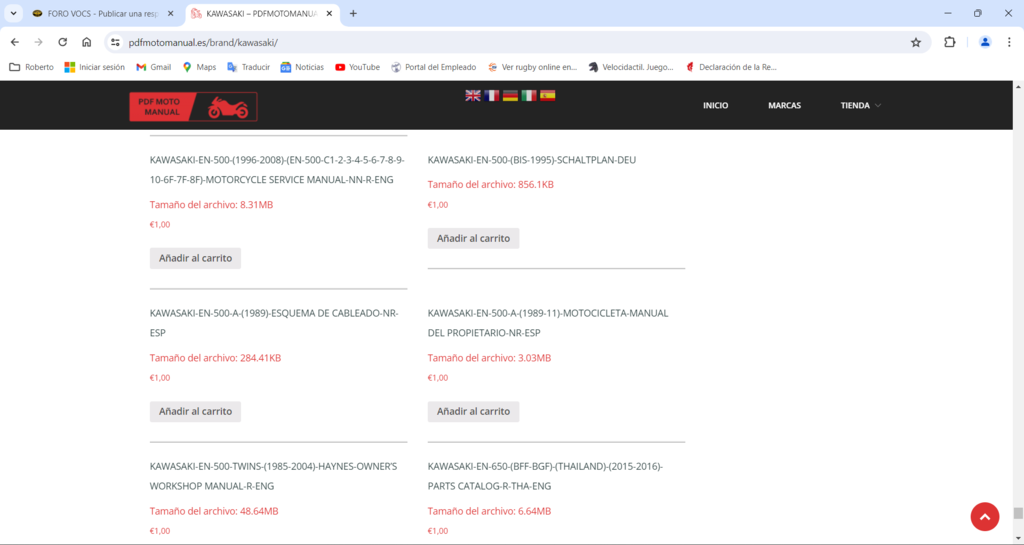Screen dimensions: 1024x545
Task: Open the Iniciar sesión bookmark
Action: 95,67
